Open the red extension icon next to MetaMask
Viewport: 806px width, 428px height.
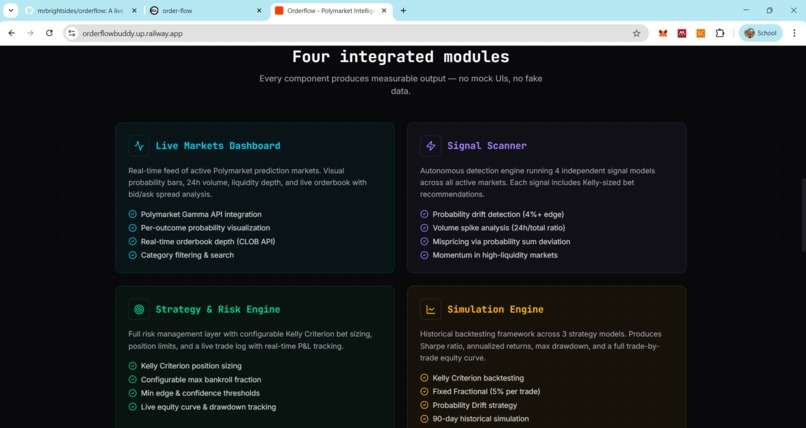[682, 33]
